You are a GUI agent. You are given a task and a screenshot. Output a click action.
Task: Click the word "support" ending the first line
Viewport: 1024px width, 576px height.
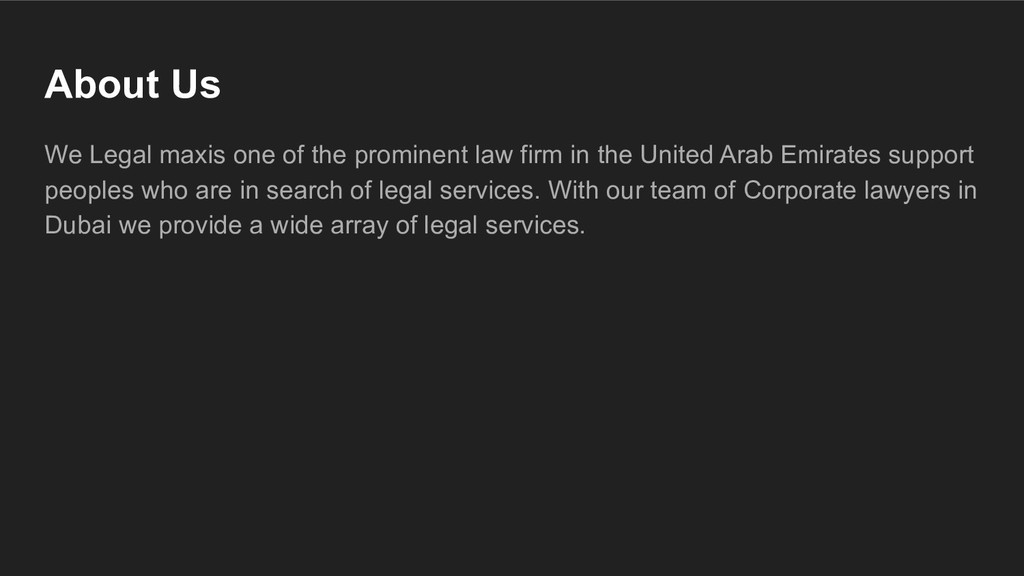point(931,157)
